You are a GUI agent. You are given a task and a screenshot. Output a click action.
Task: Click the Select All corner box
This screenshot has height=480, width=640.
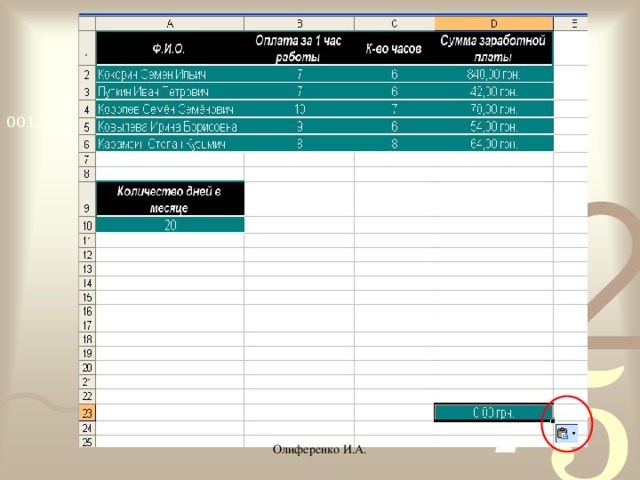coord(87,24)
